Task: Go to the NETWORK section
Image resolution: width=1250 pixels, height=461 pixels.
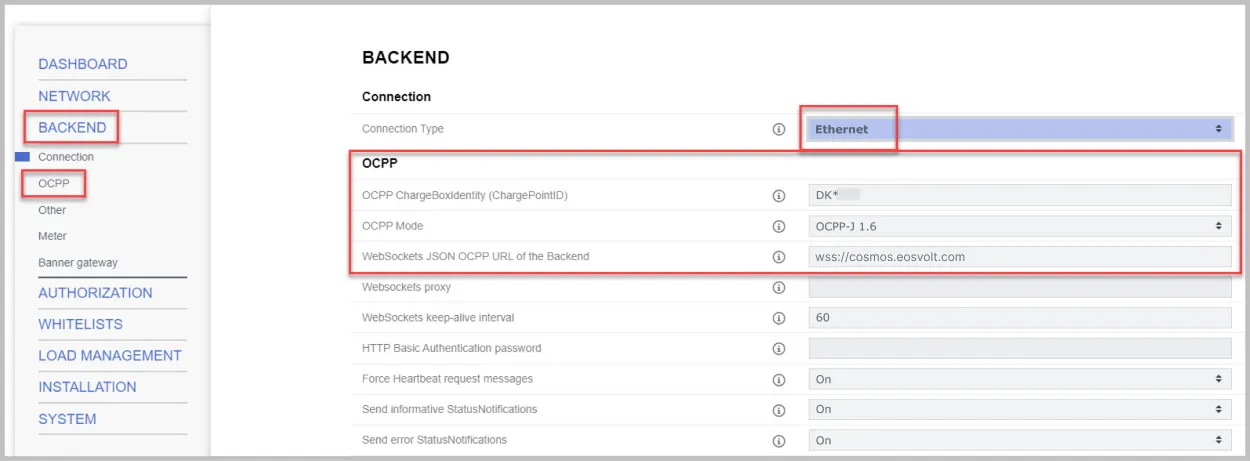Action: coord(74,96)
